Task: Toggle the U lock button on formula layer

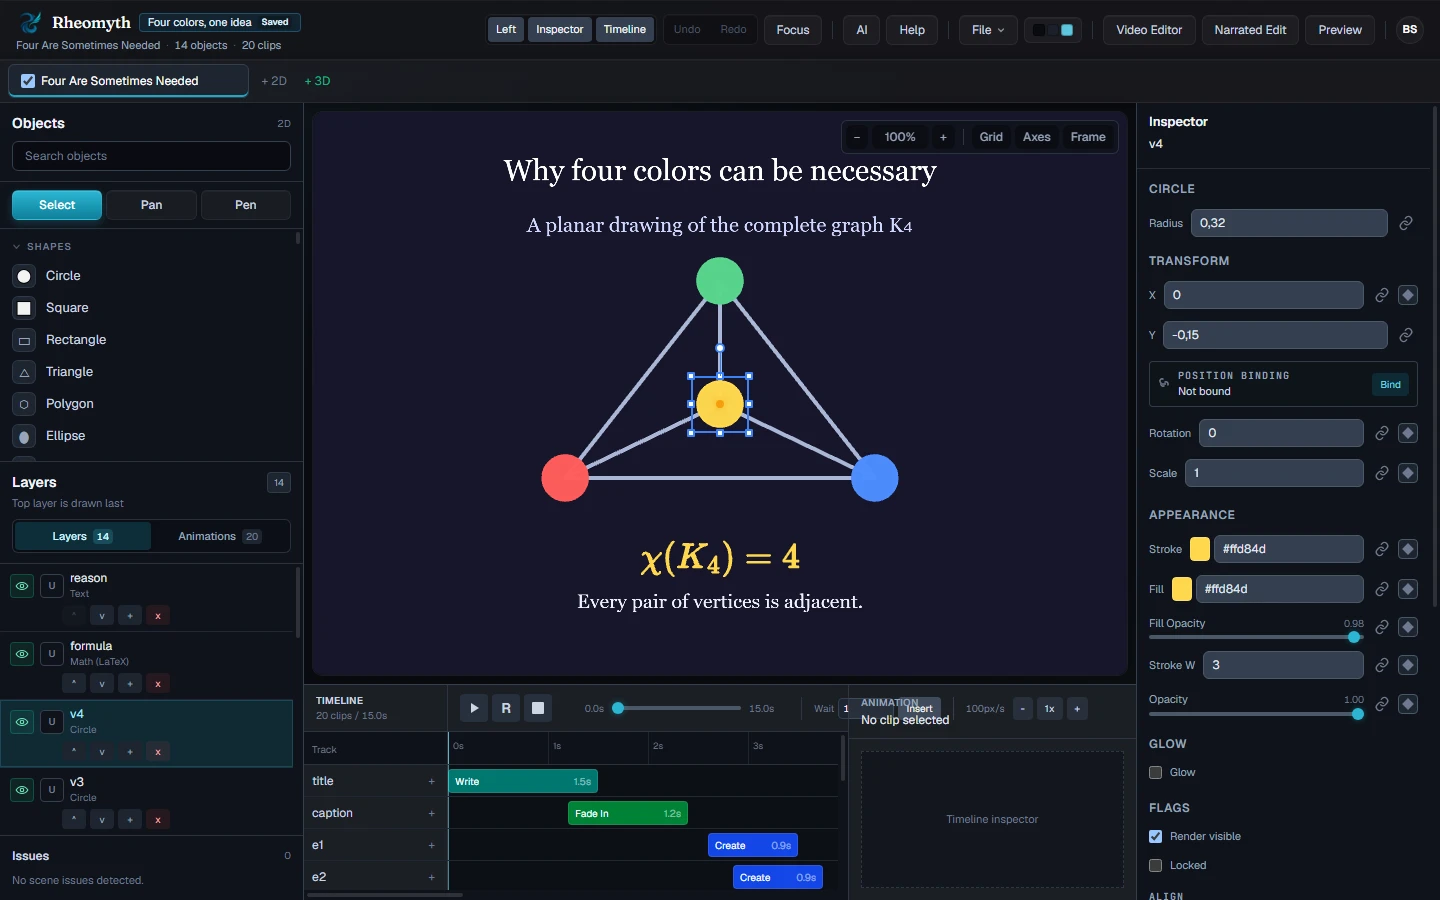Action: pos(52,654)
